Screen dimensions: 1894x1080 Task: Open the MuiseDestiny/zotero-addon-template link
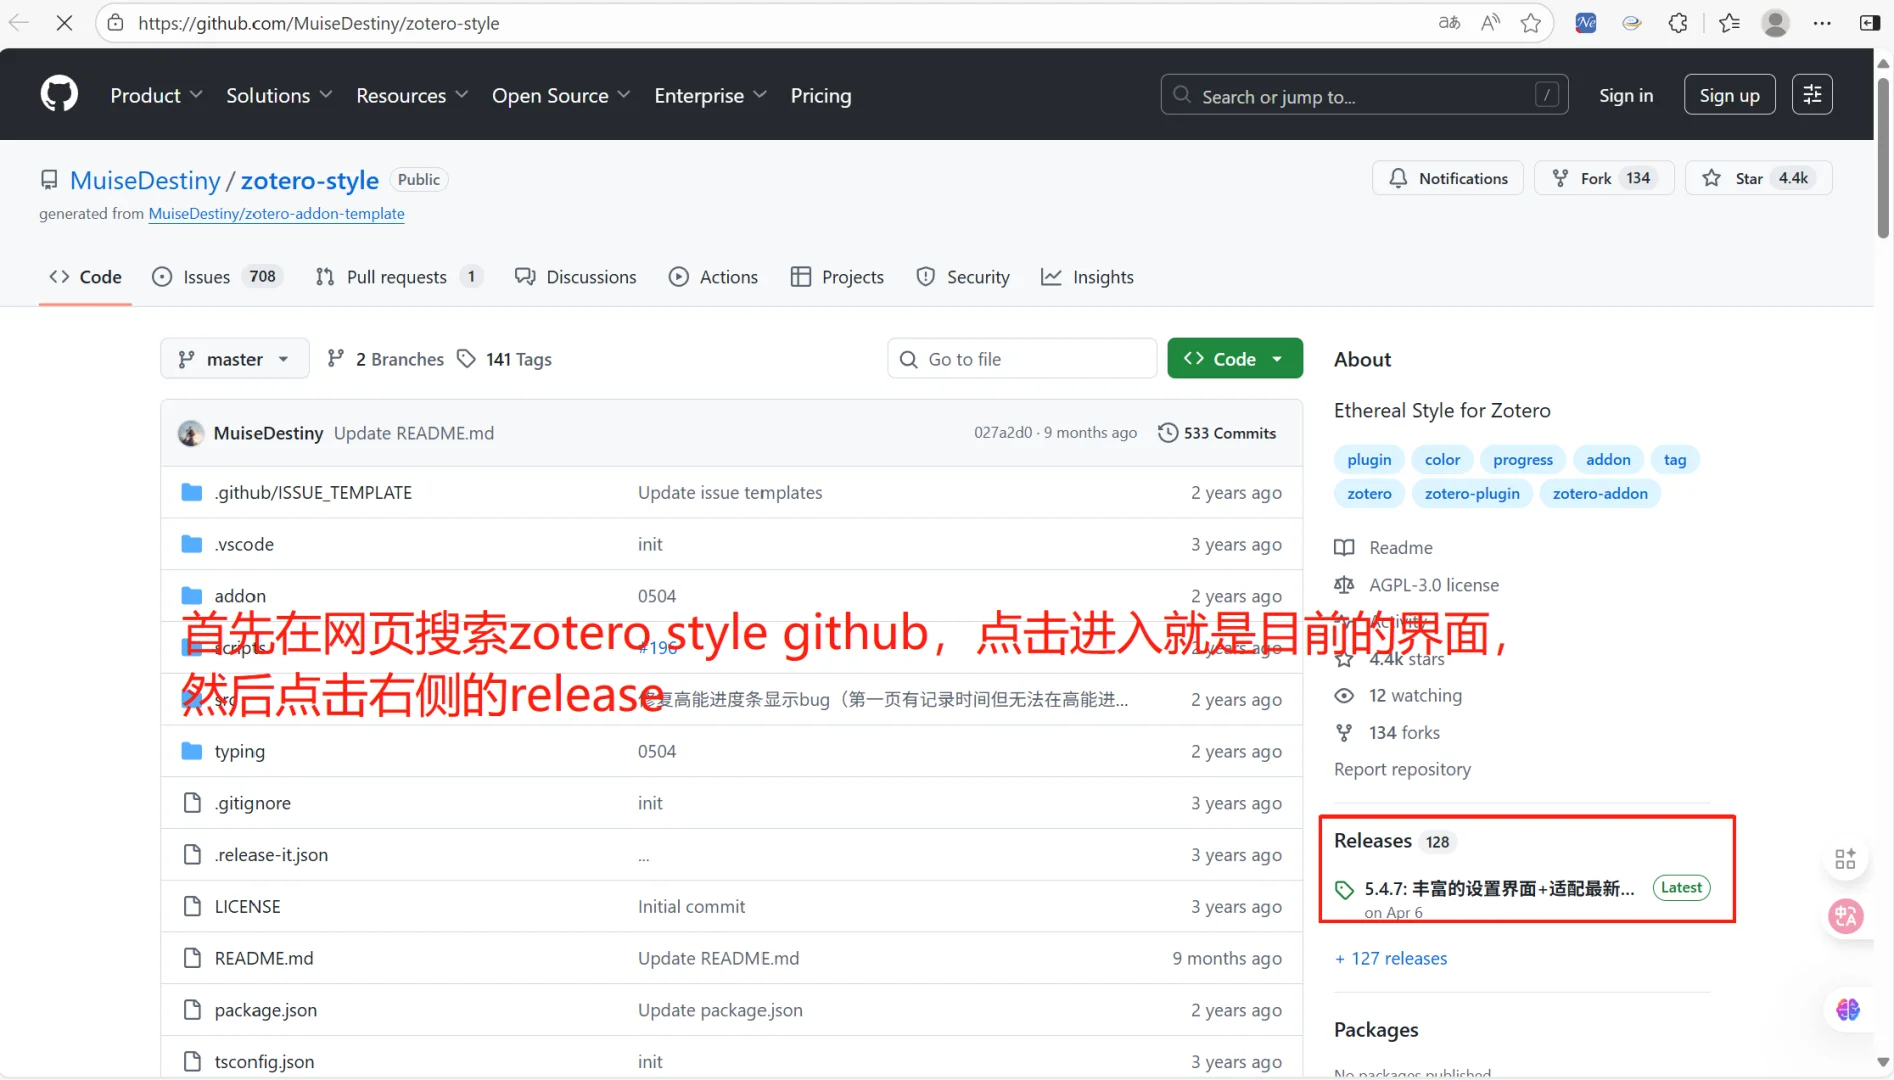(x=276, y=213)
